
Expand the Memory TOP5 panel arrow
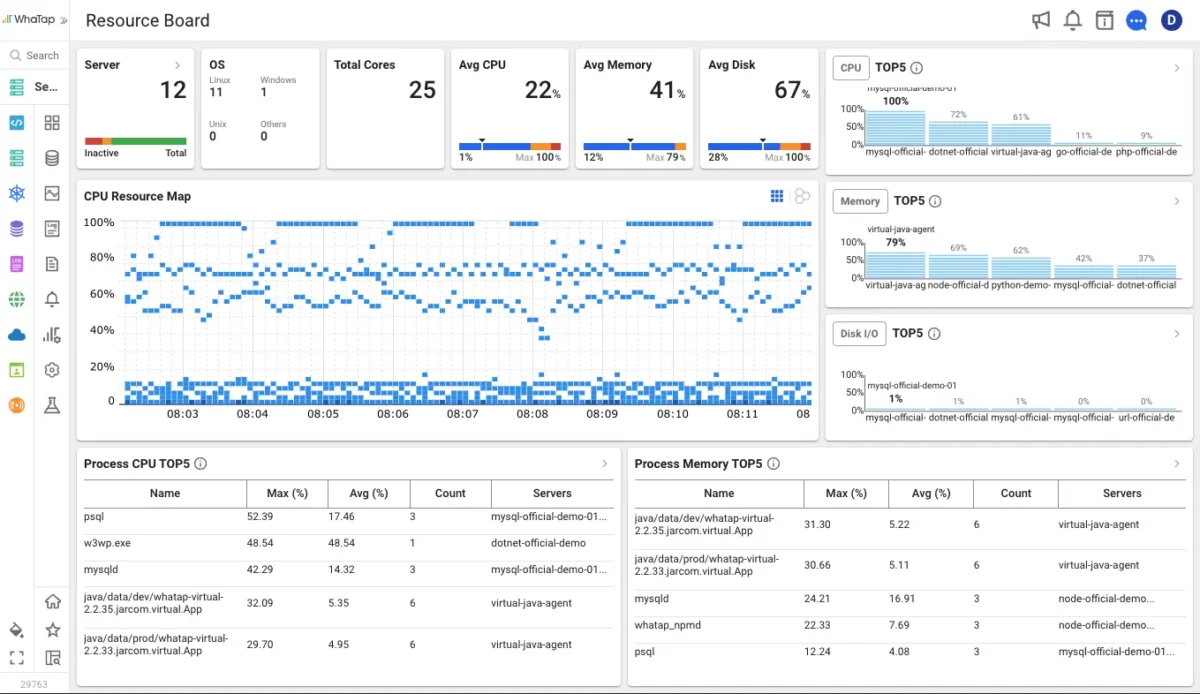pyautogui.click(x=1176, y=201)
